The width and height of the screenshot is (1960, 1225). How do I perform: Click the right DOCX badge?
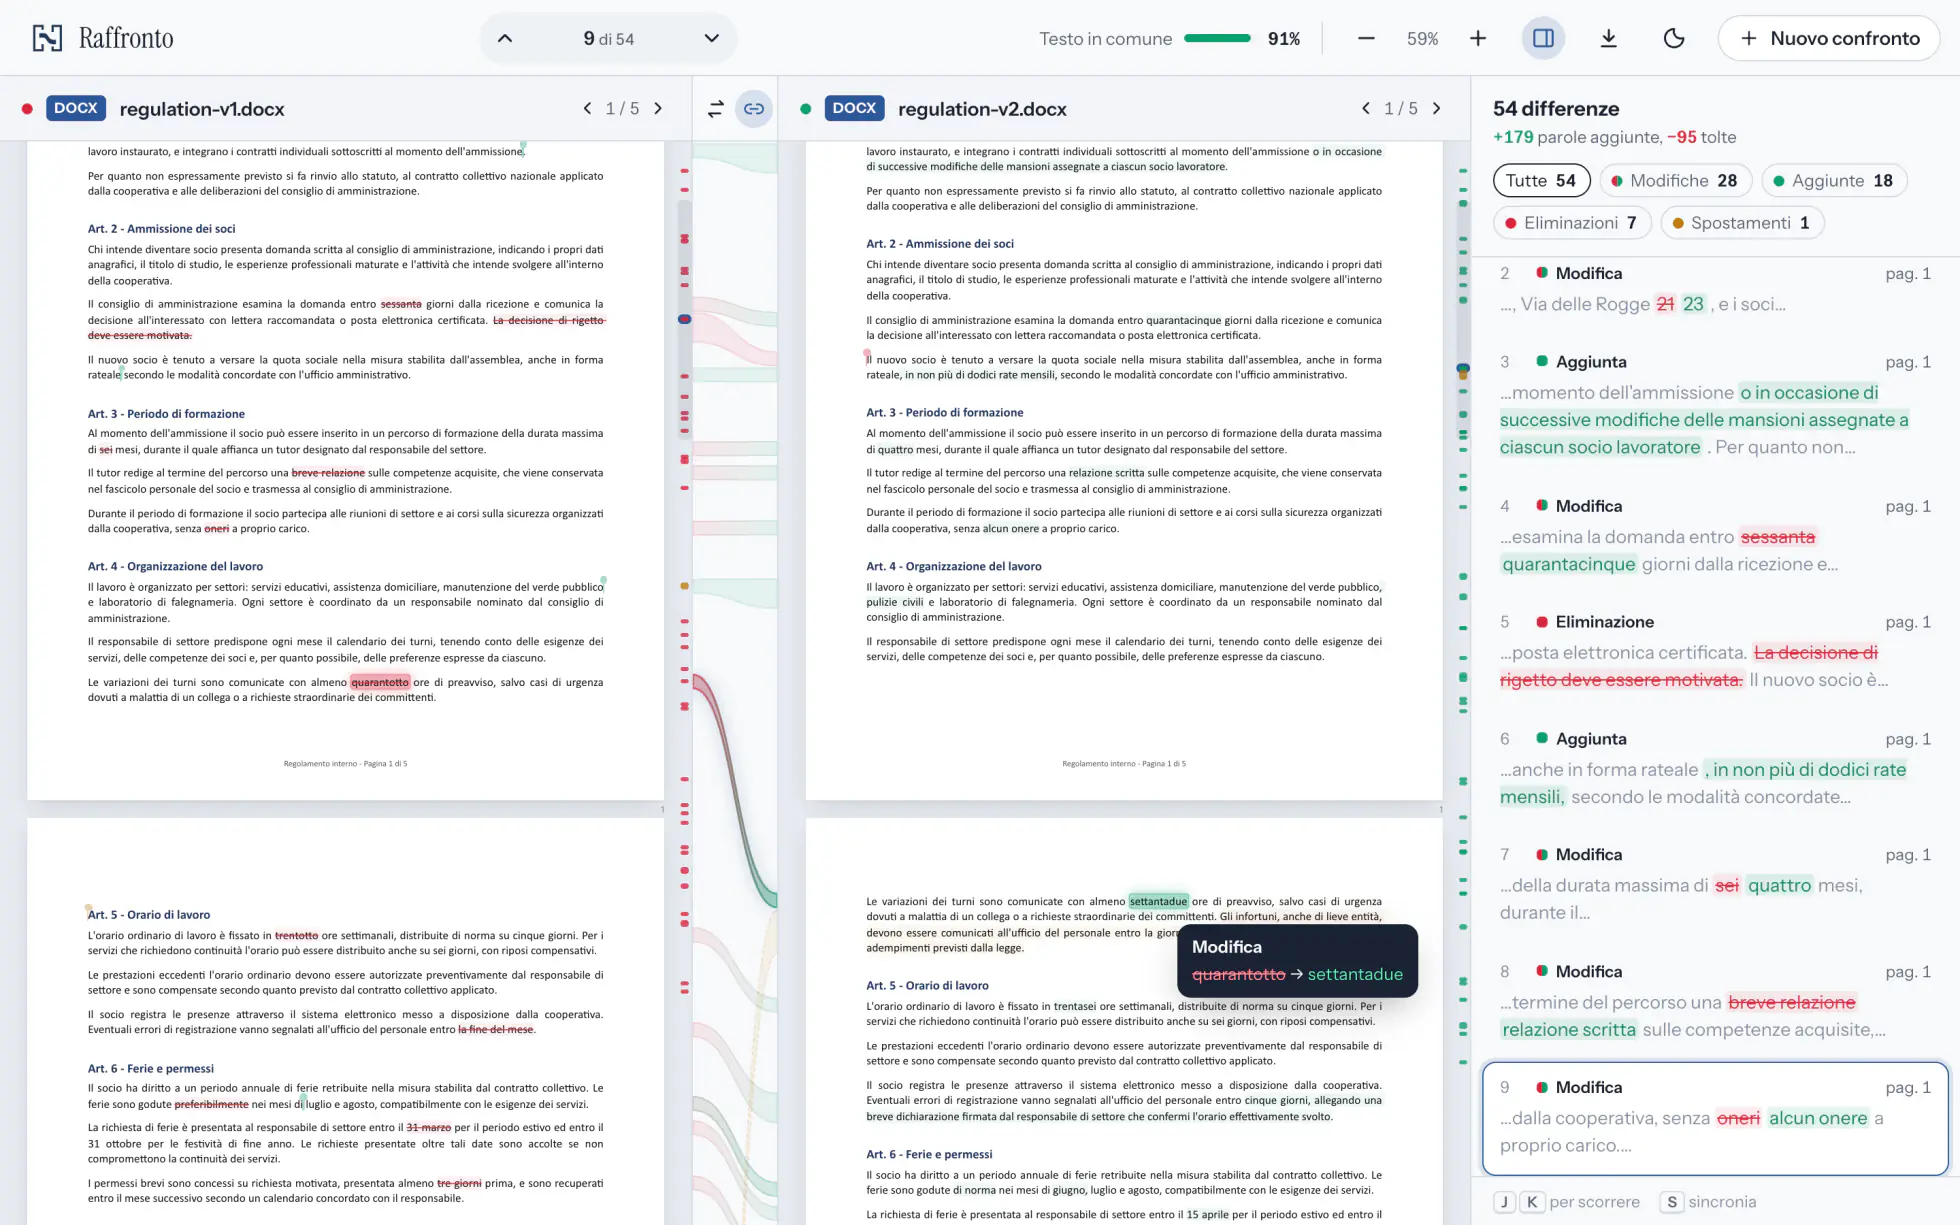pyautogui.click(x=854, y=108)
